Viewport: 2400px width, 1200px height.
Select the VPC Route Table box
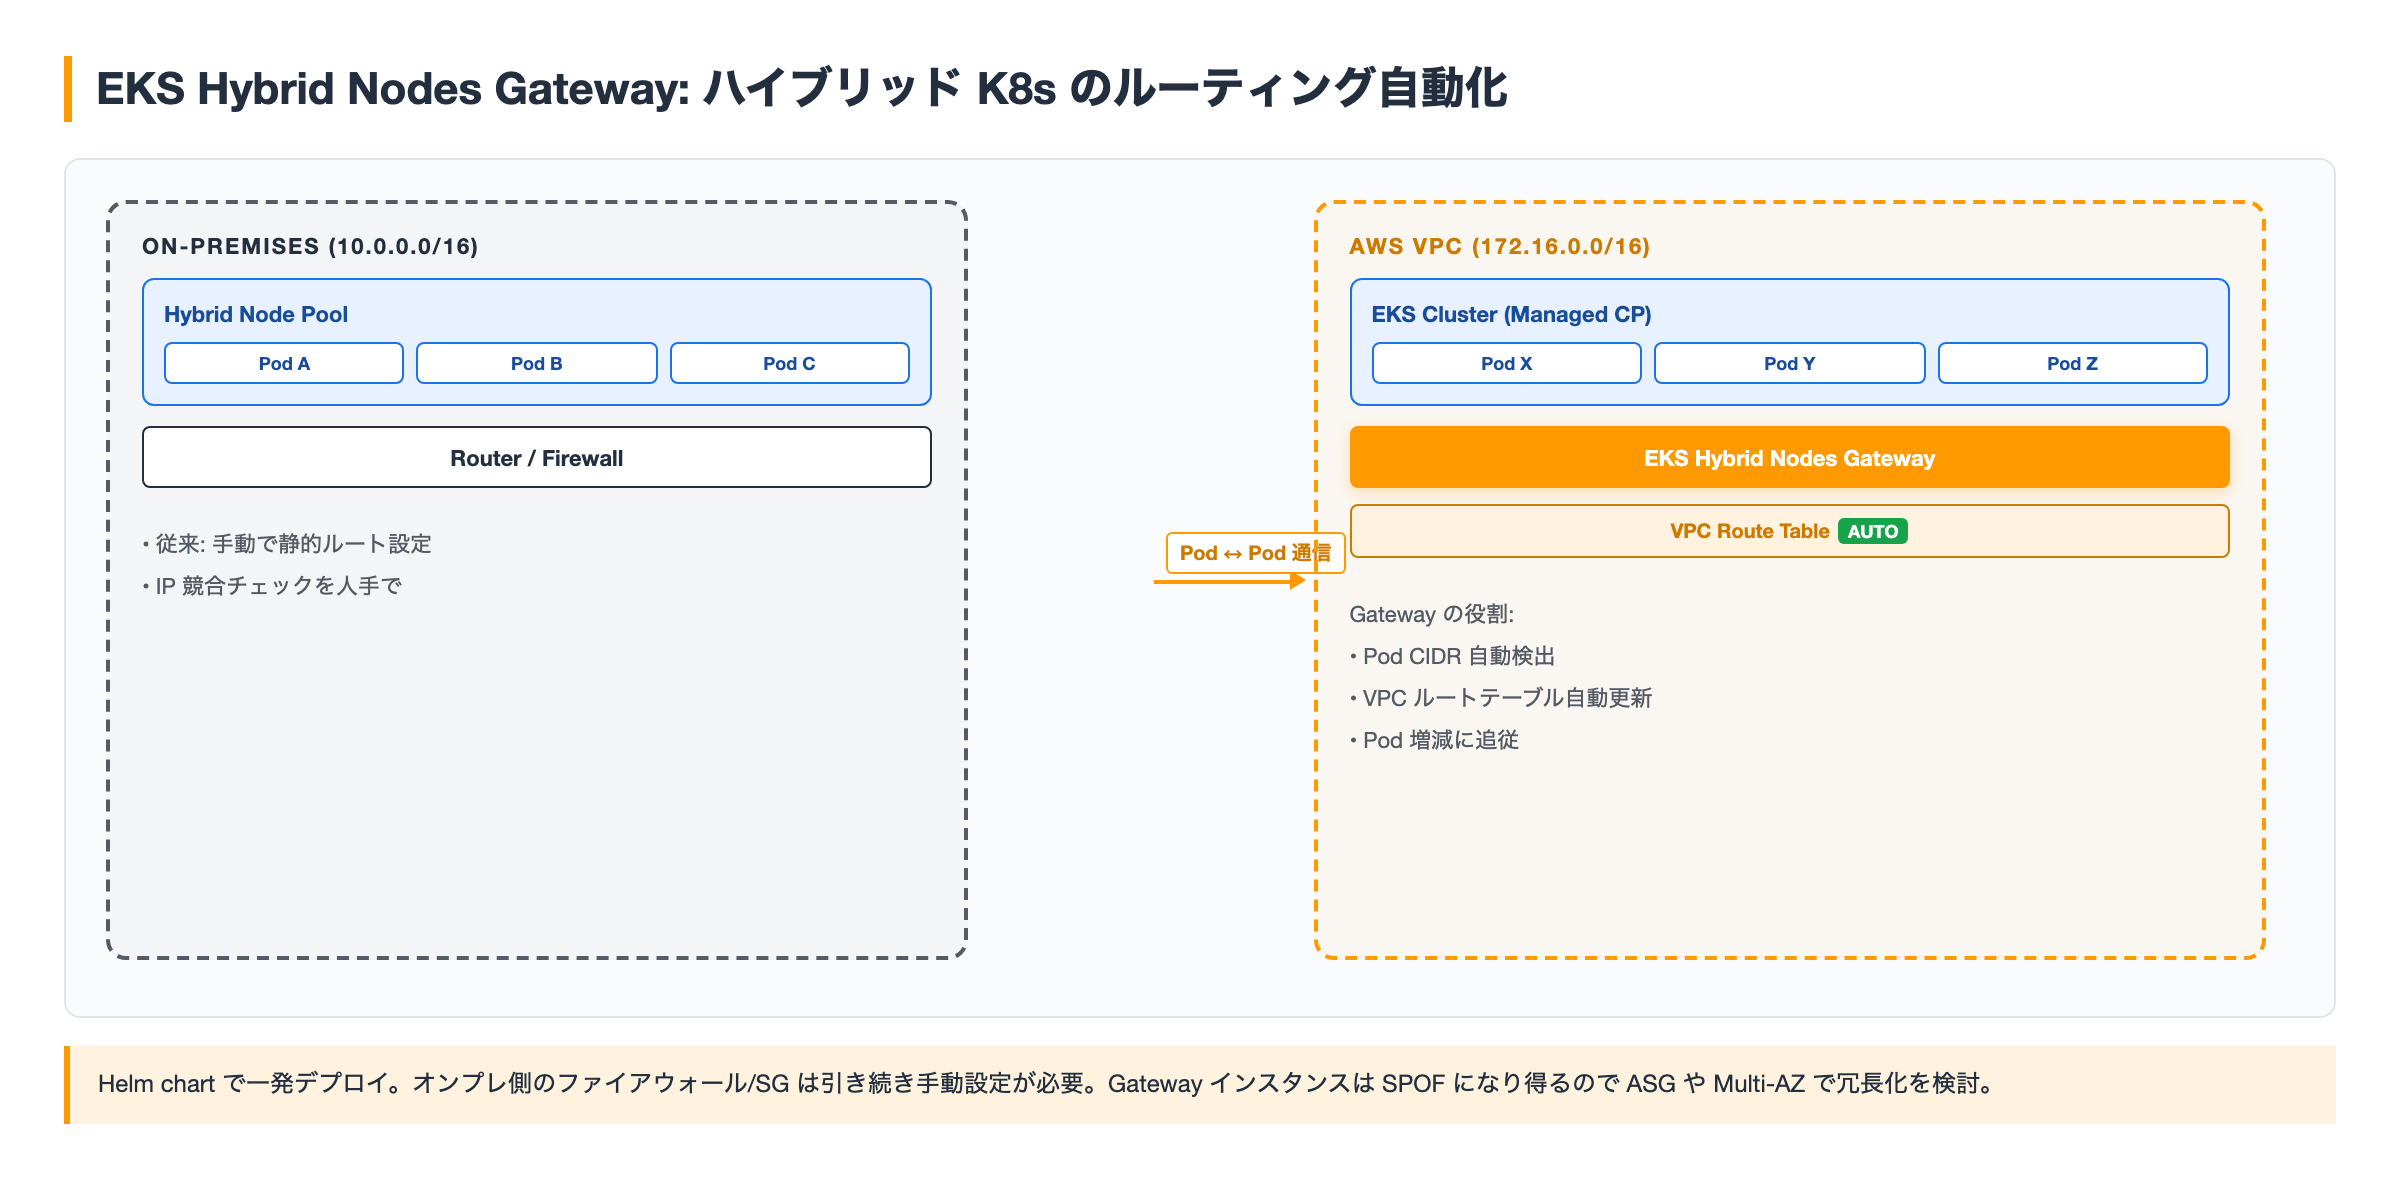[x=1790, y=531]
